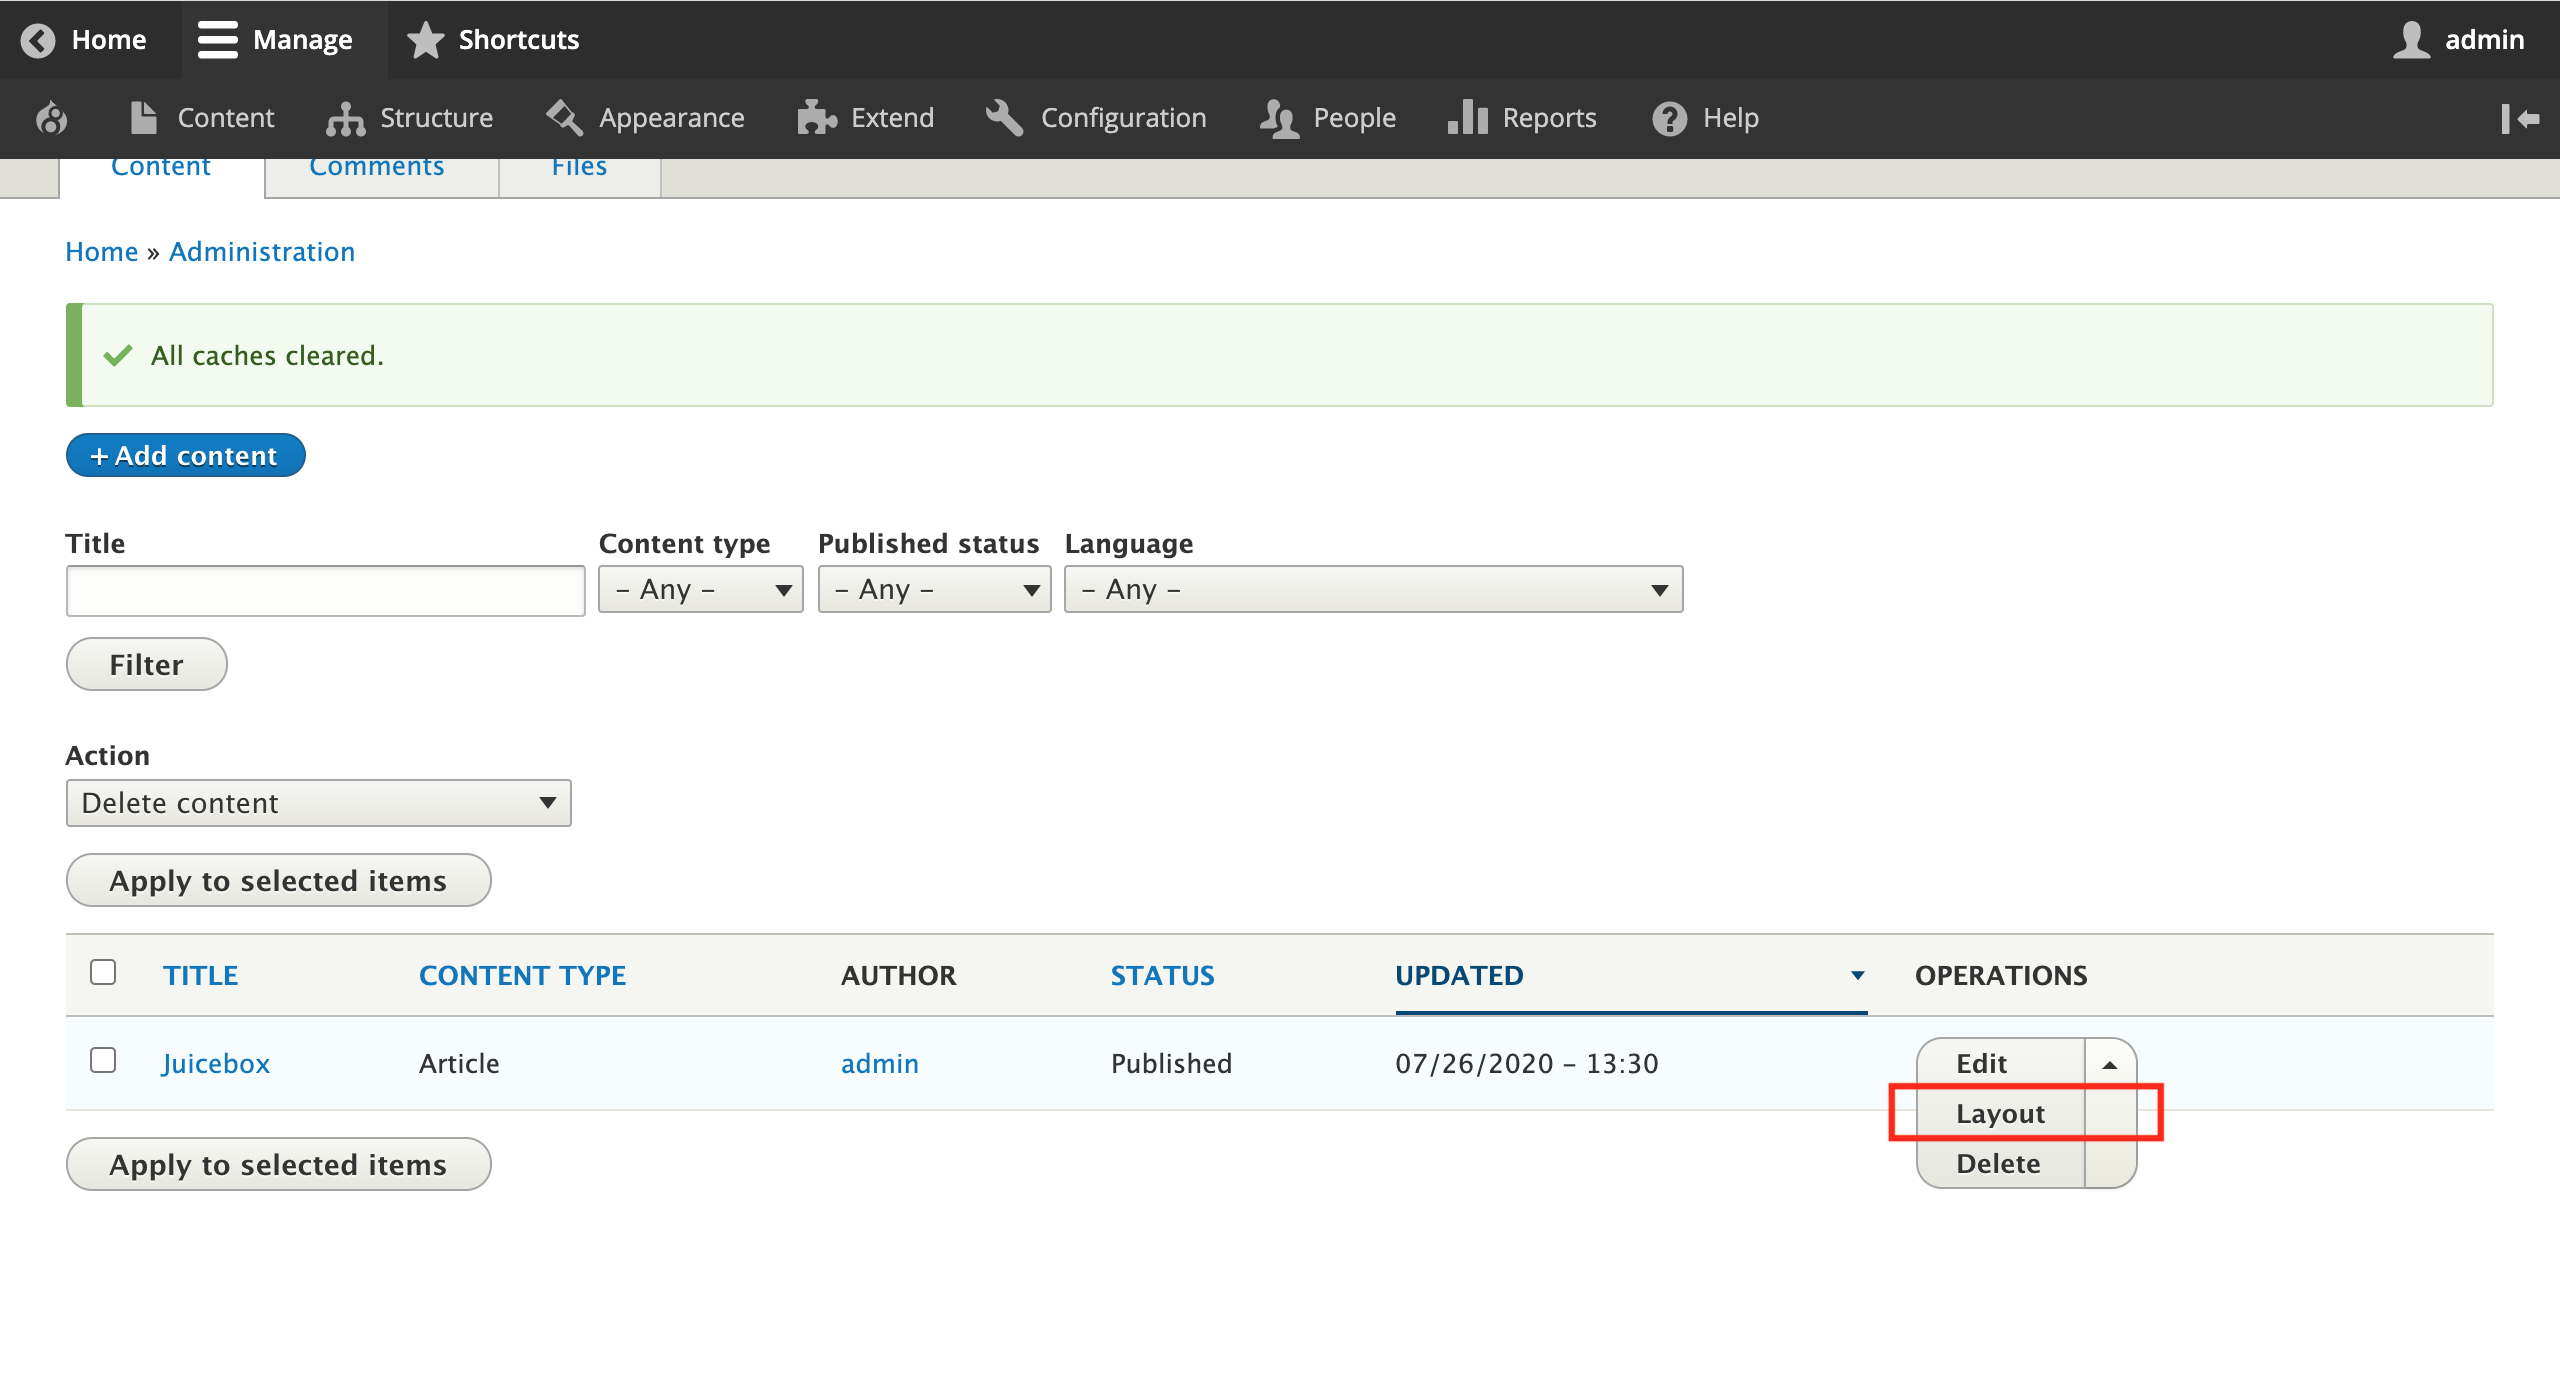Open the Structure admin section

click(x=434, y=118)
